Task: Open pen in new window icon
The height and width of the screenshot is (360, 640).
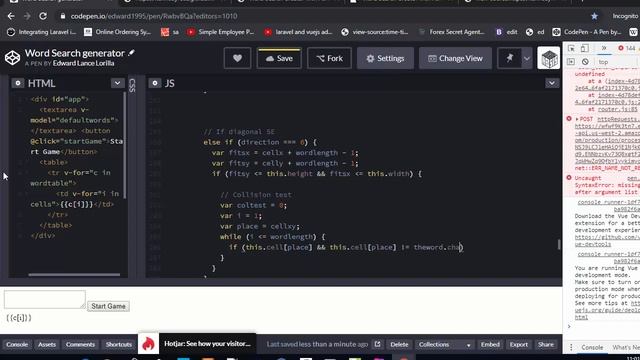Action: pyautogui.click(x=378, y=344)
